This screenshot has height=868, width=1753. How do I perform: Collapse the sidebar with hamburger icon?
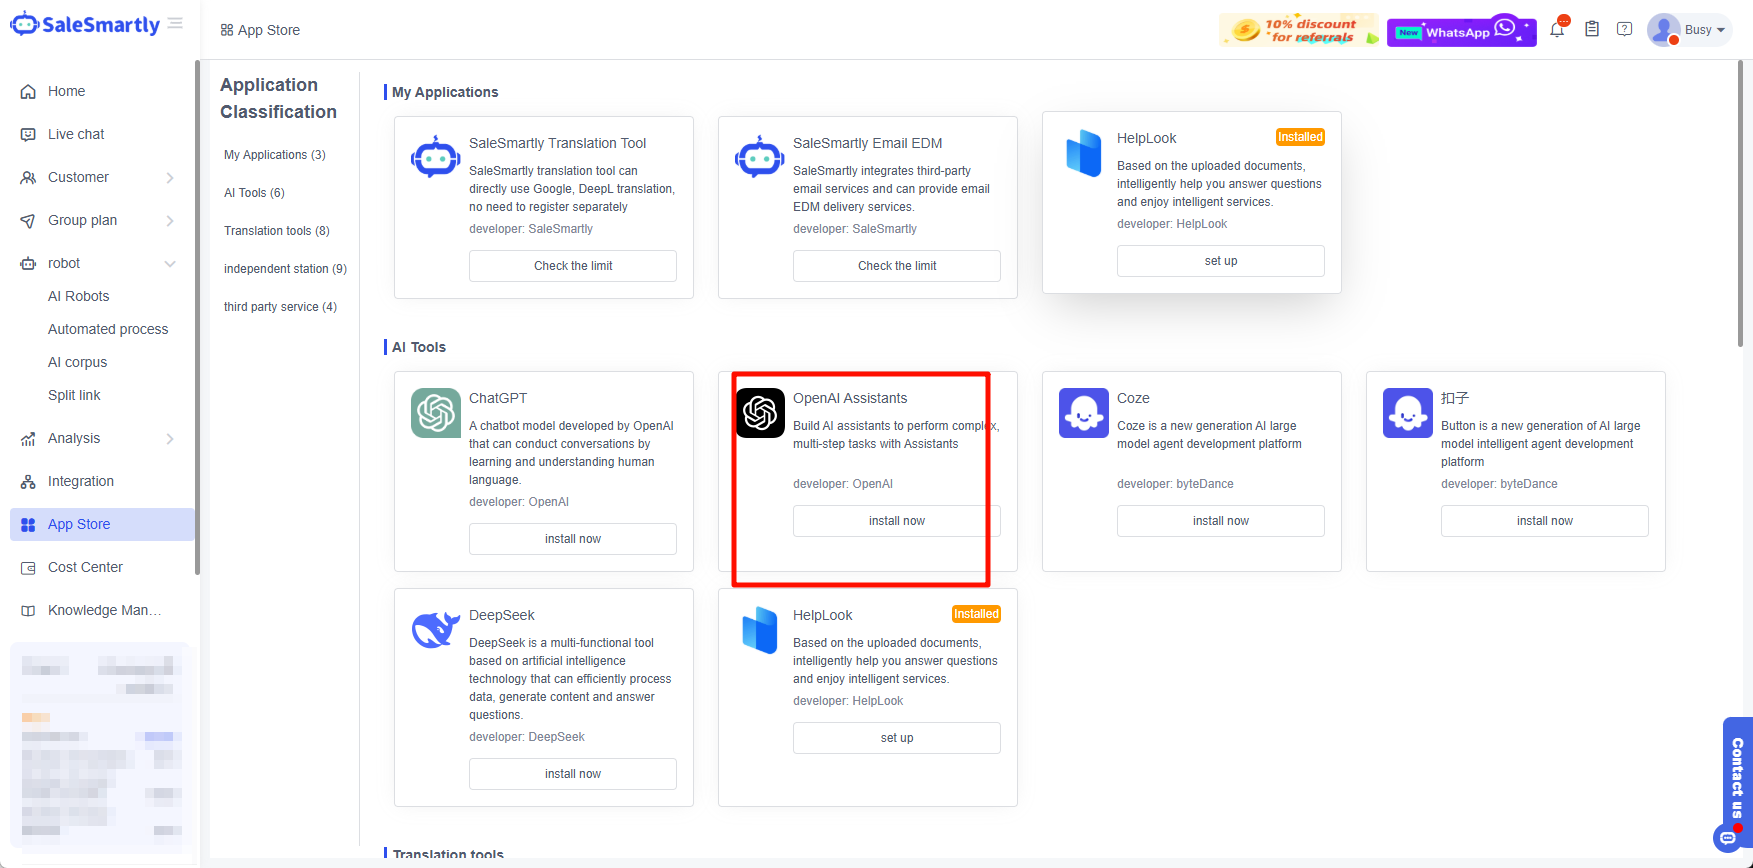[x=176, y=24]
